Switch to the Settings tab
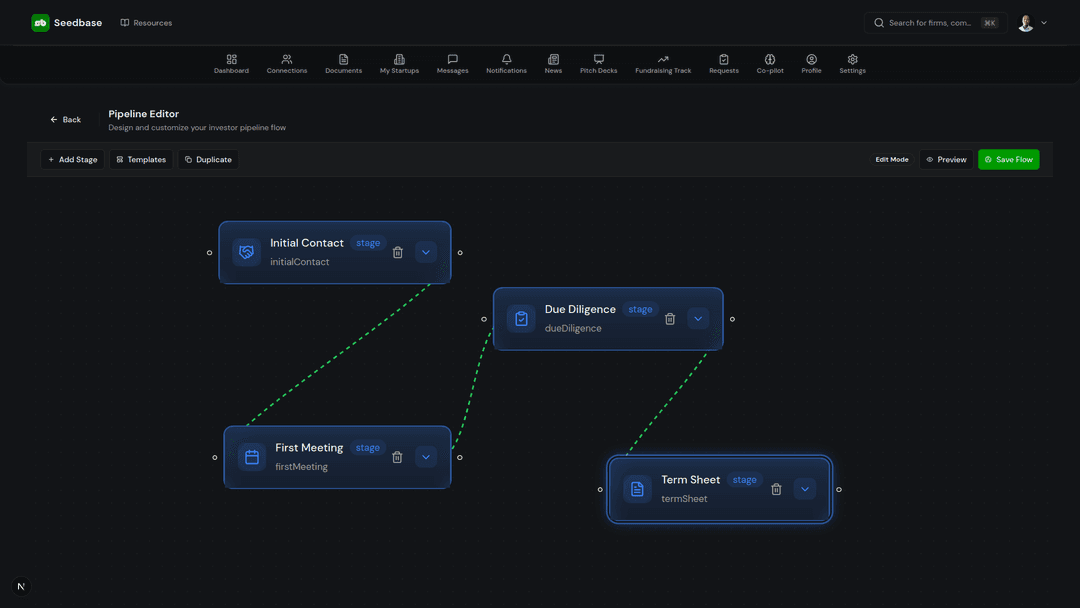The height and width of the screenshot is (608, 1080). pos(852,63)
